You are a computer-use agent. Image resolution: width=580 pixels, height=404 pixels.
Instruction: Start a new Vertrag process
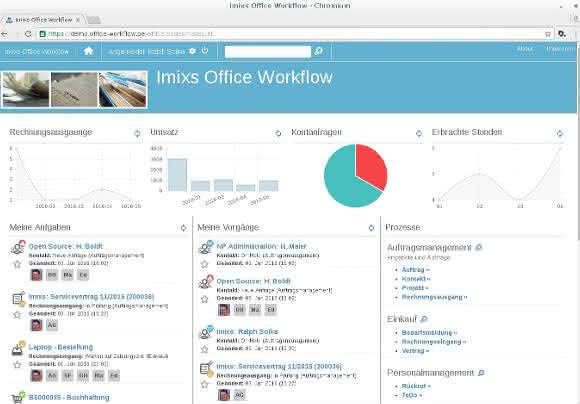tap(415, 351)
